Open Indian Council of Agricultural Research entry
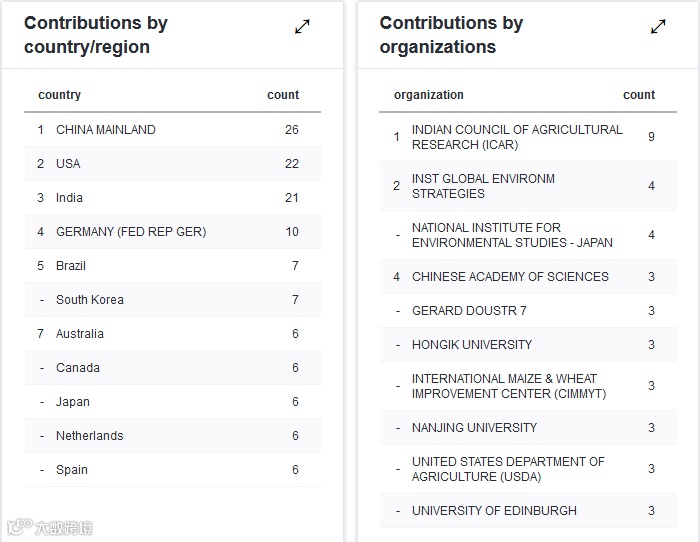 516,137
